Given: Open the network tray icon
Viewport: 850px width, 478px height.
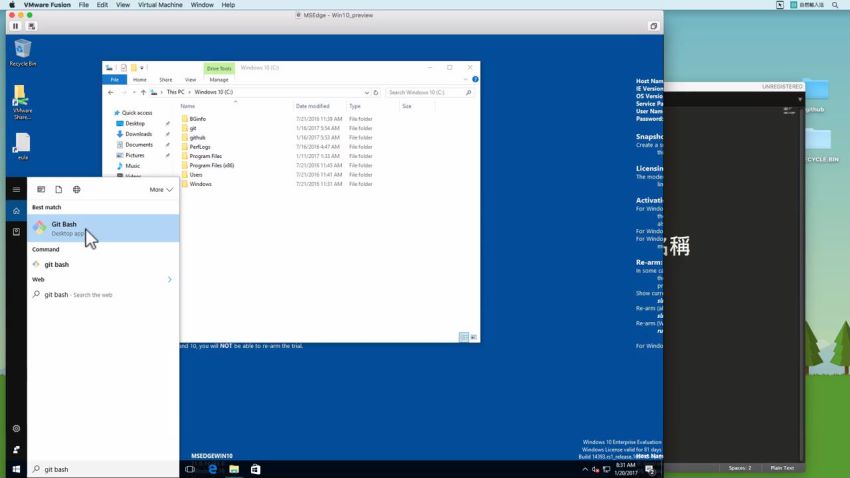Looking at the screenshot, I should click(x=607, y=469).
